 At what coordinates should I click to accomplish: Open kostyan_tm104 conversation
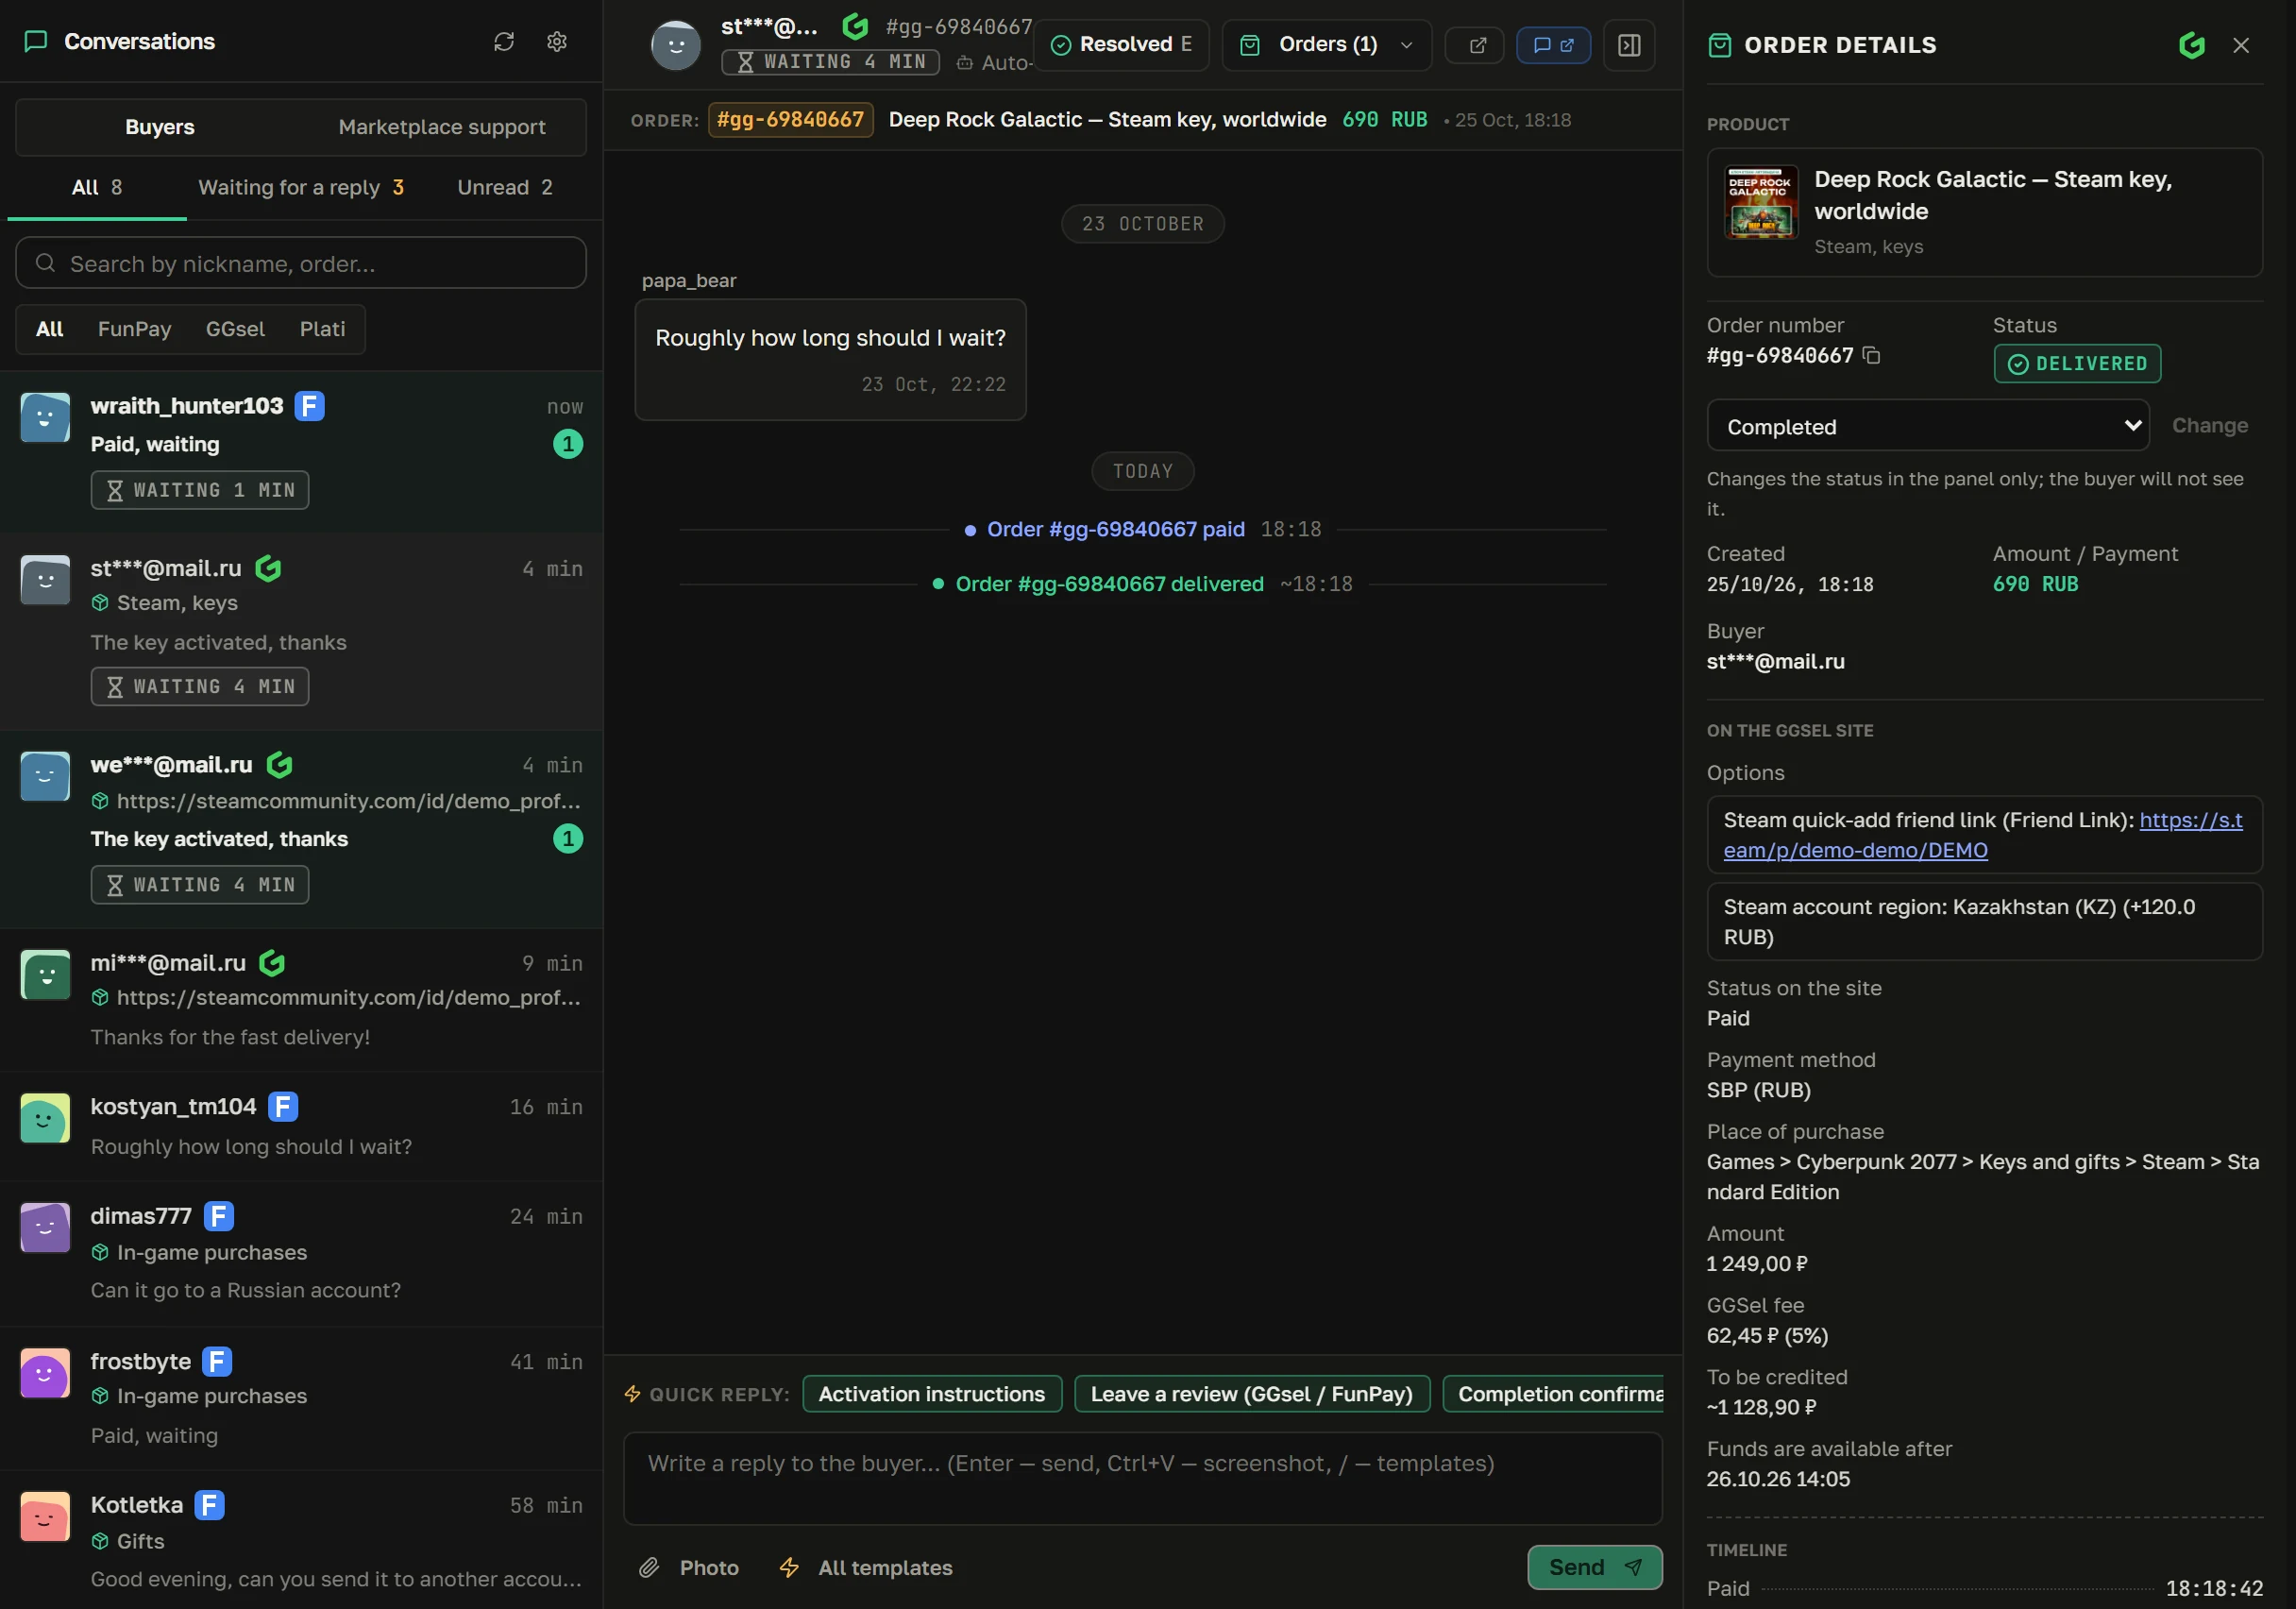click(300, 1126)
